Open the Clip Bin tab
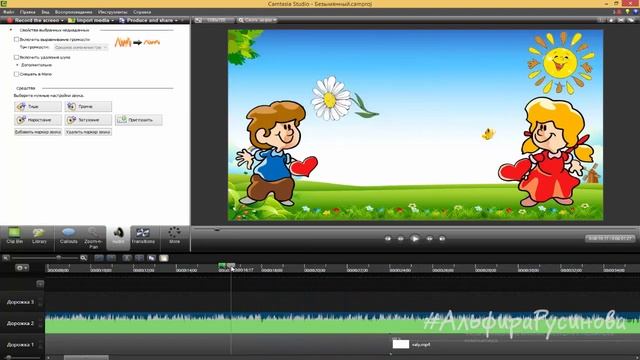This screenshot has height=360, width=640. coord(14,237)
